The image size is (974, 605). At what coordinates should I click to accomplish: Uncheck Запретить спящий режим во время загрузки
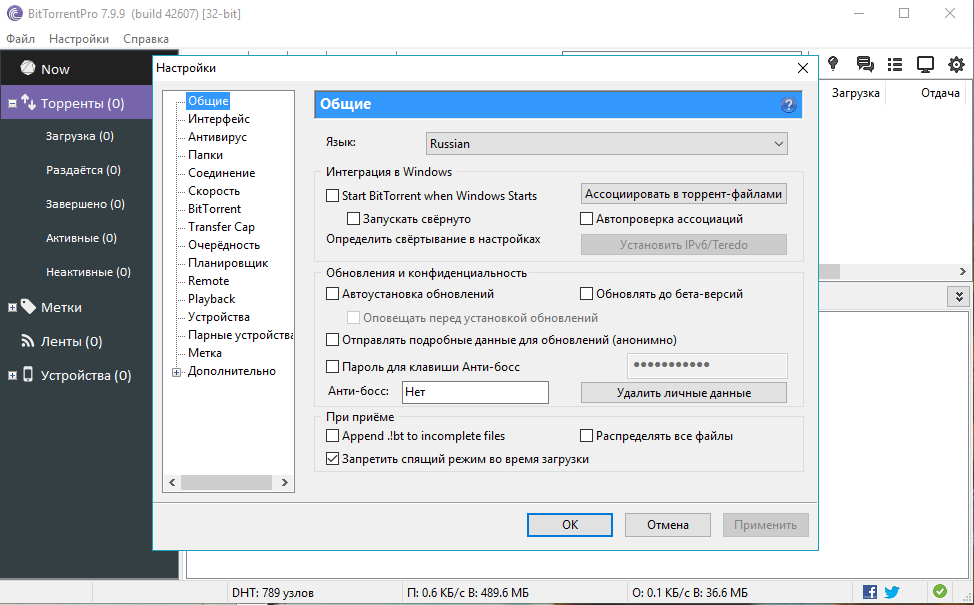click(333, 459)
